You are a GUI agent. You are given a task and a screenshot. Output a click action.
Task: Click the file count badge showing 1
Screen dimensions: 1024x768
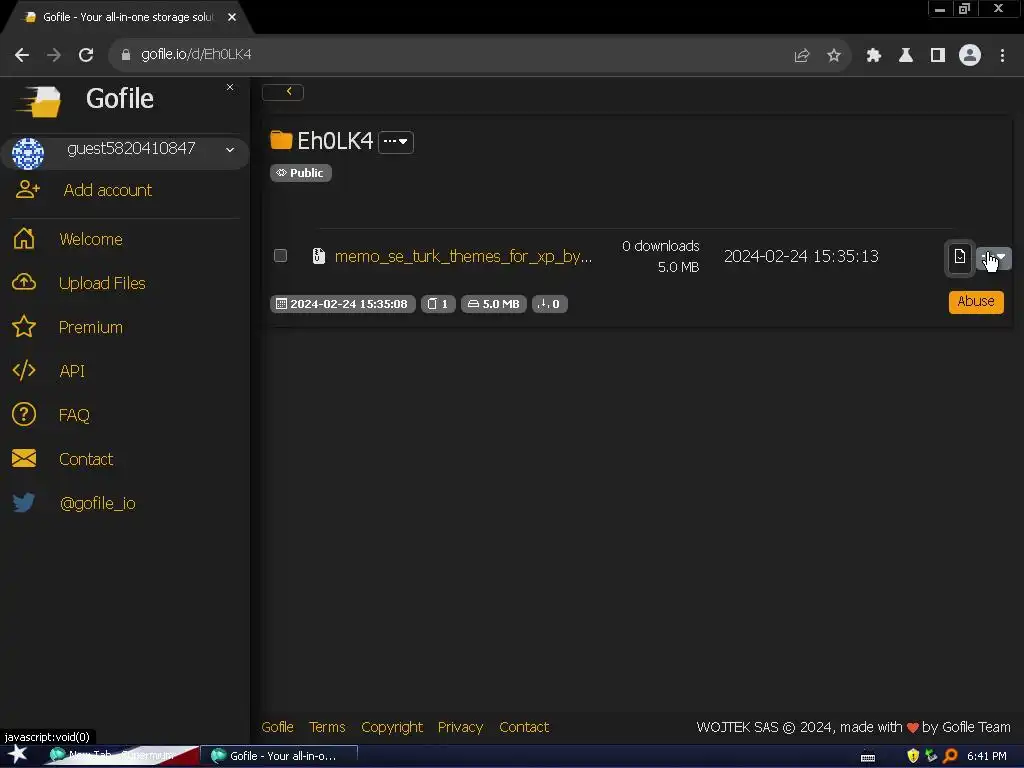tap(438, 304)
